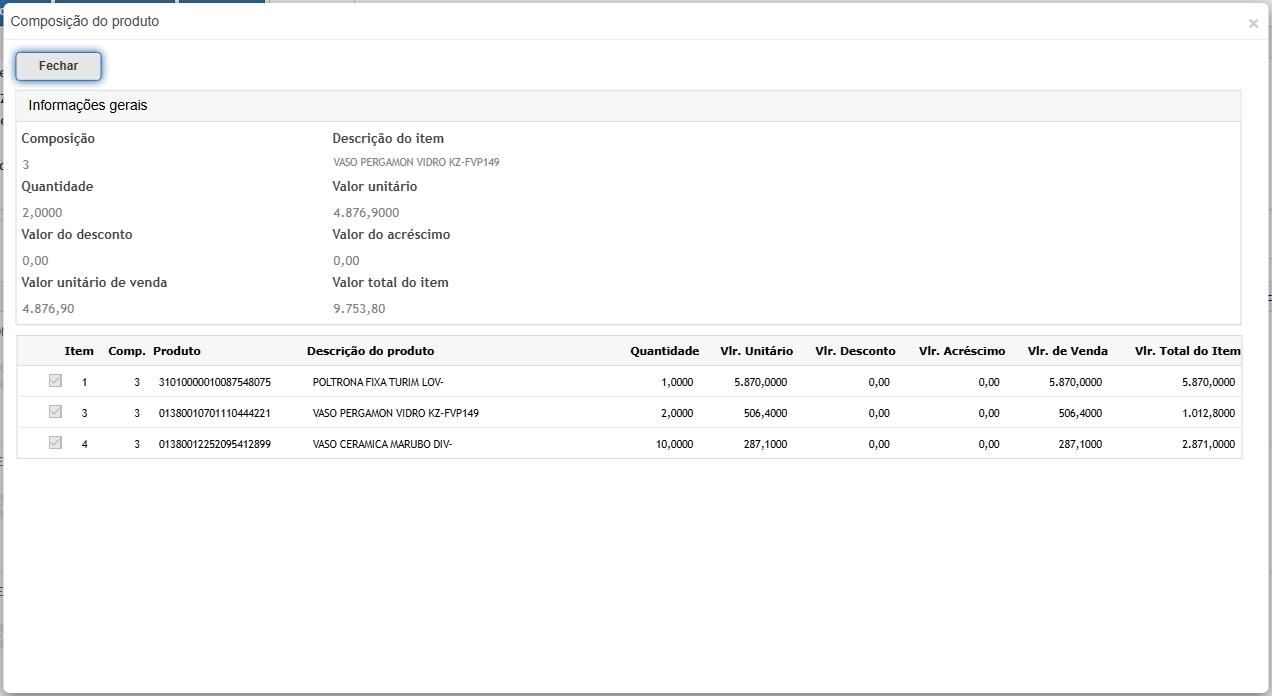
Task: Toggle checkbox for VASO CERAMICA MARUBO row
Action: pos(55,443)
